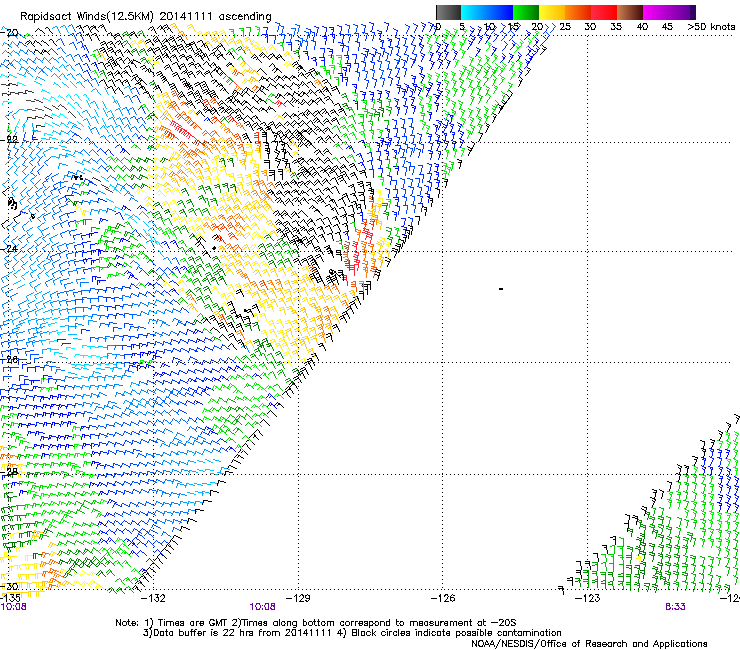Click the "-132" longitude label
The image size is (740, 650).
(x=153, y=599)
